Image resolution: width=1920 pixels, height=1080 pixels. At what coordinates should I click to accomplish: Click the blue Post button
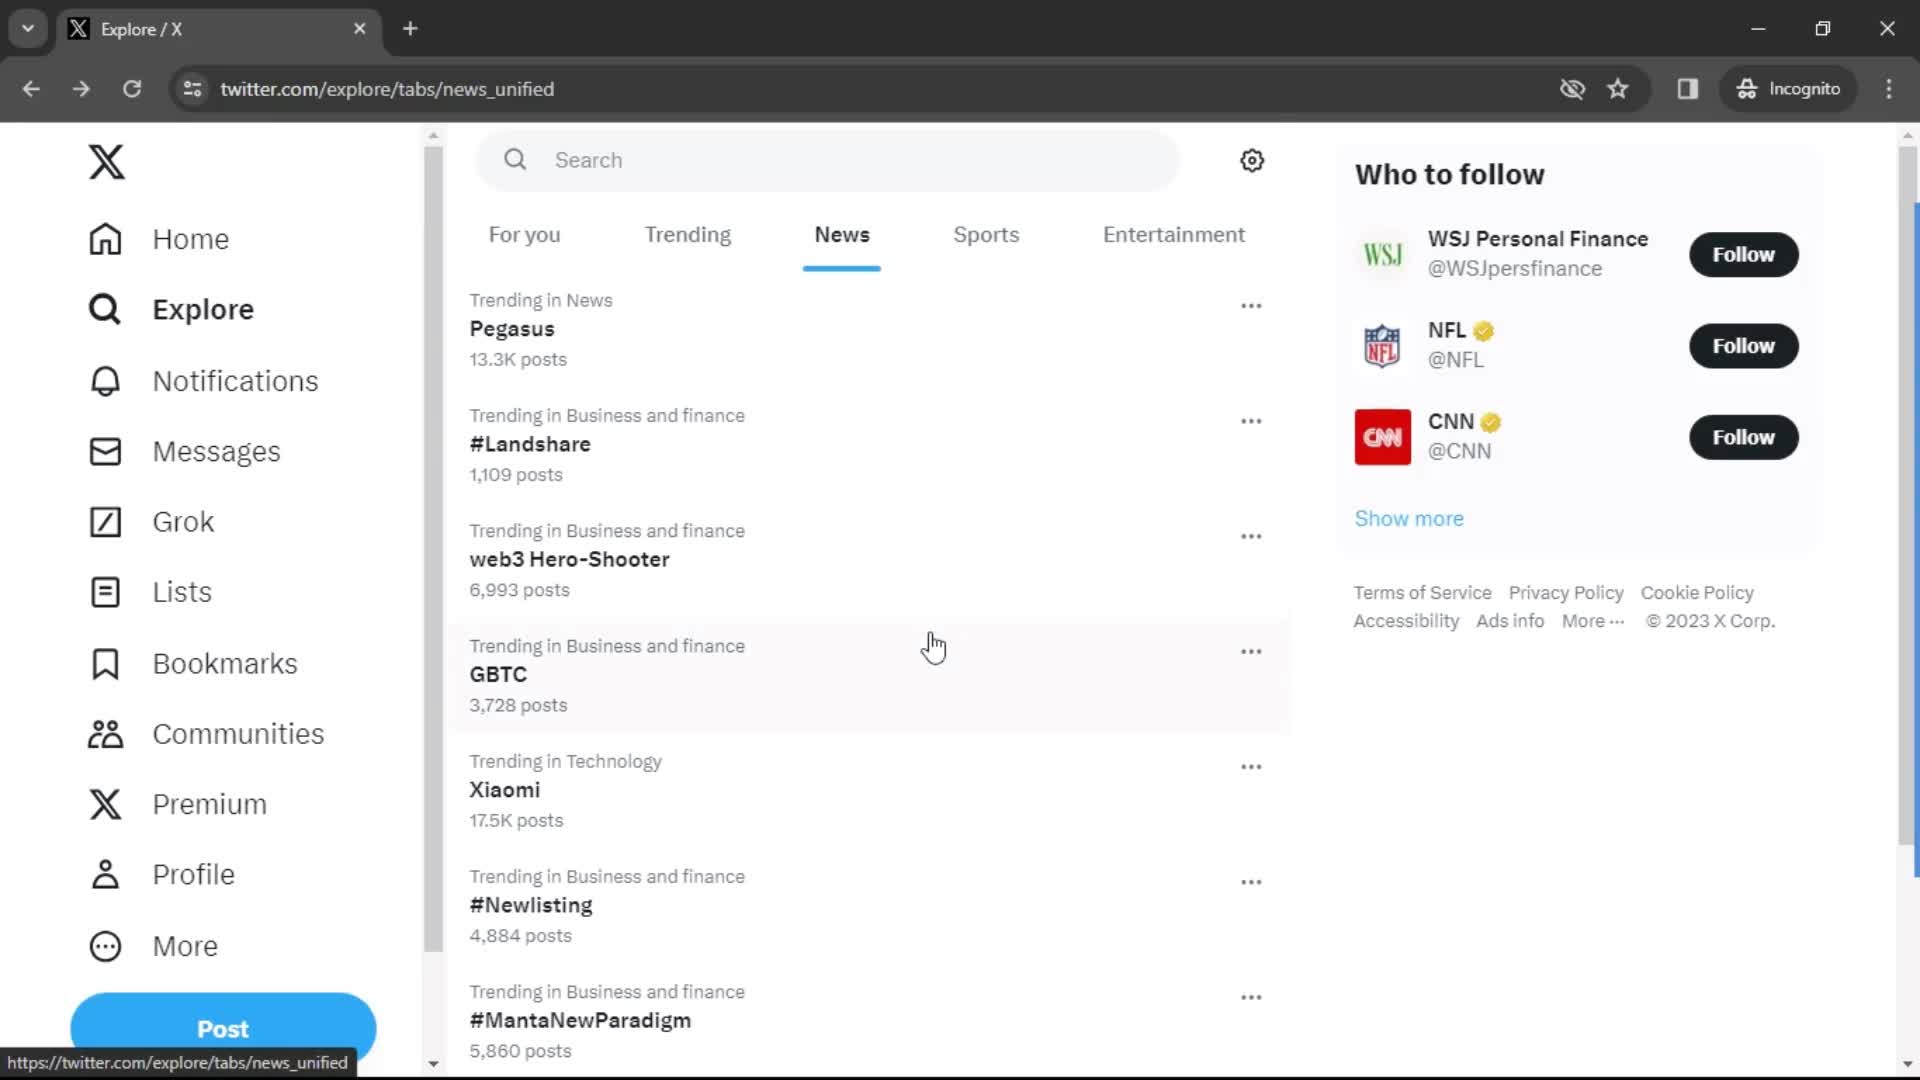[x=223, y=1028]
